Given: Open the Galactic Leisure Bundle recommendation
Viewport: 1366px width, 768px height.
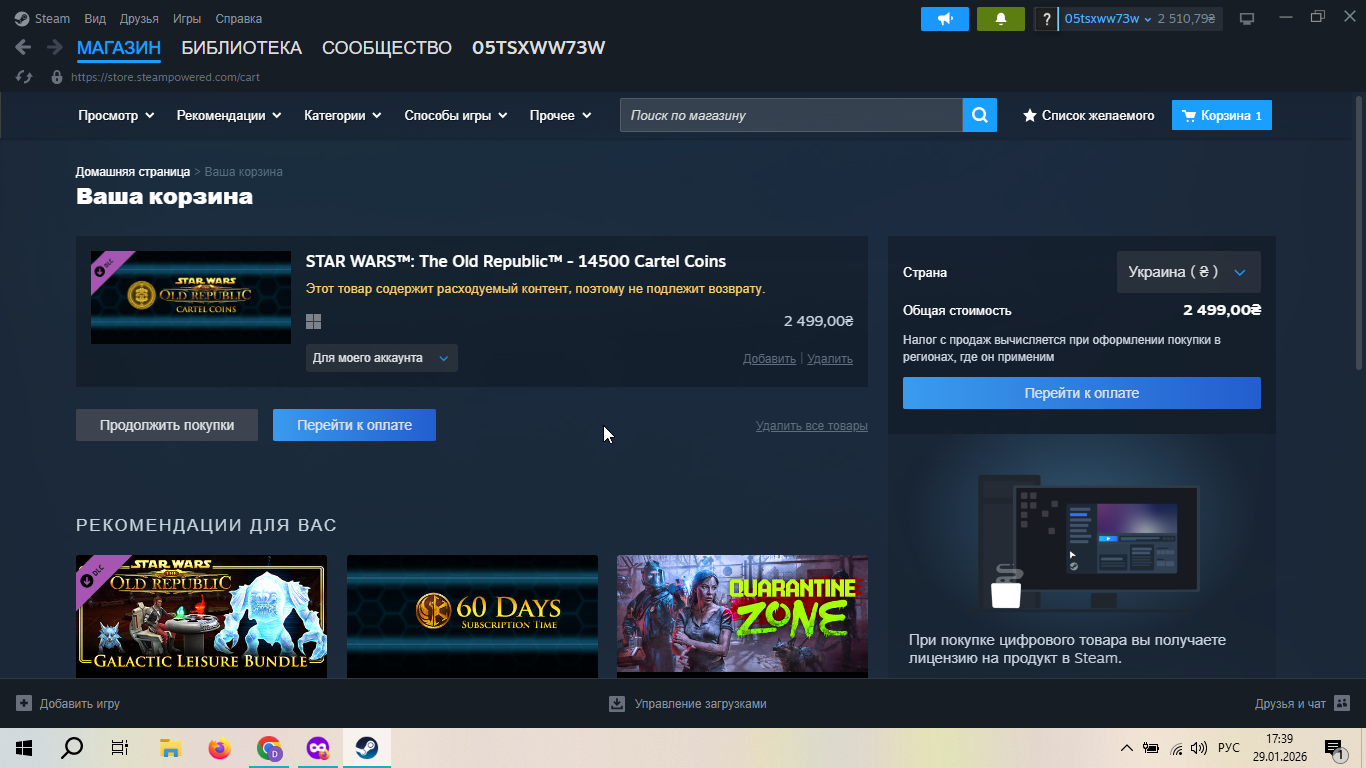Looking at the screenshot, I should [201, 616].
